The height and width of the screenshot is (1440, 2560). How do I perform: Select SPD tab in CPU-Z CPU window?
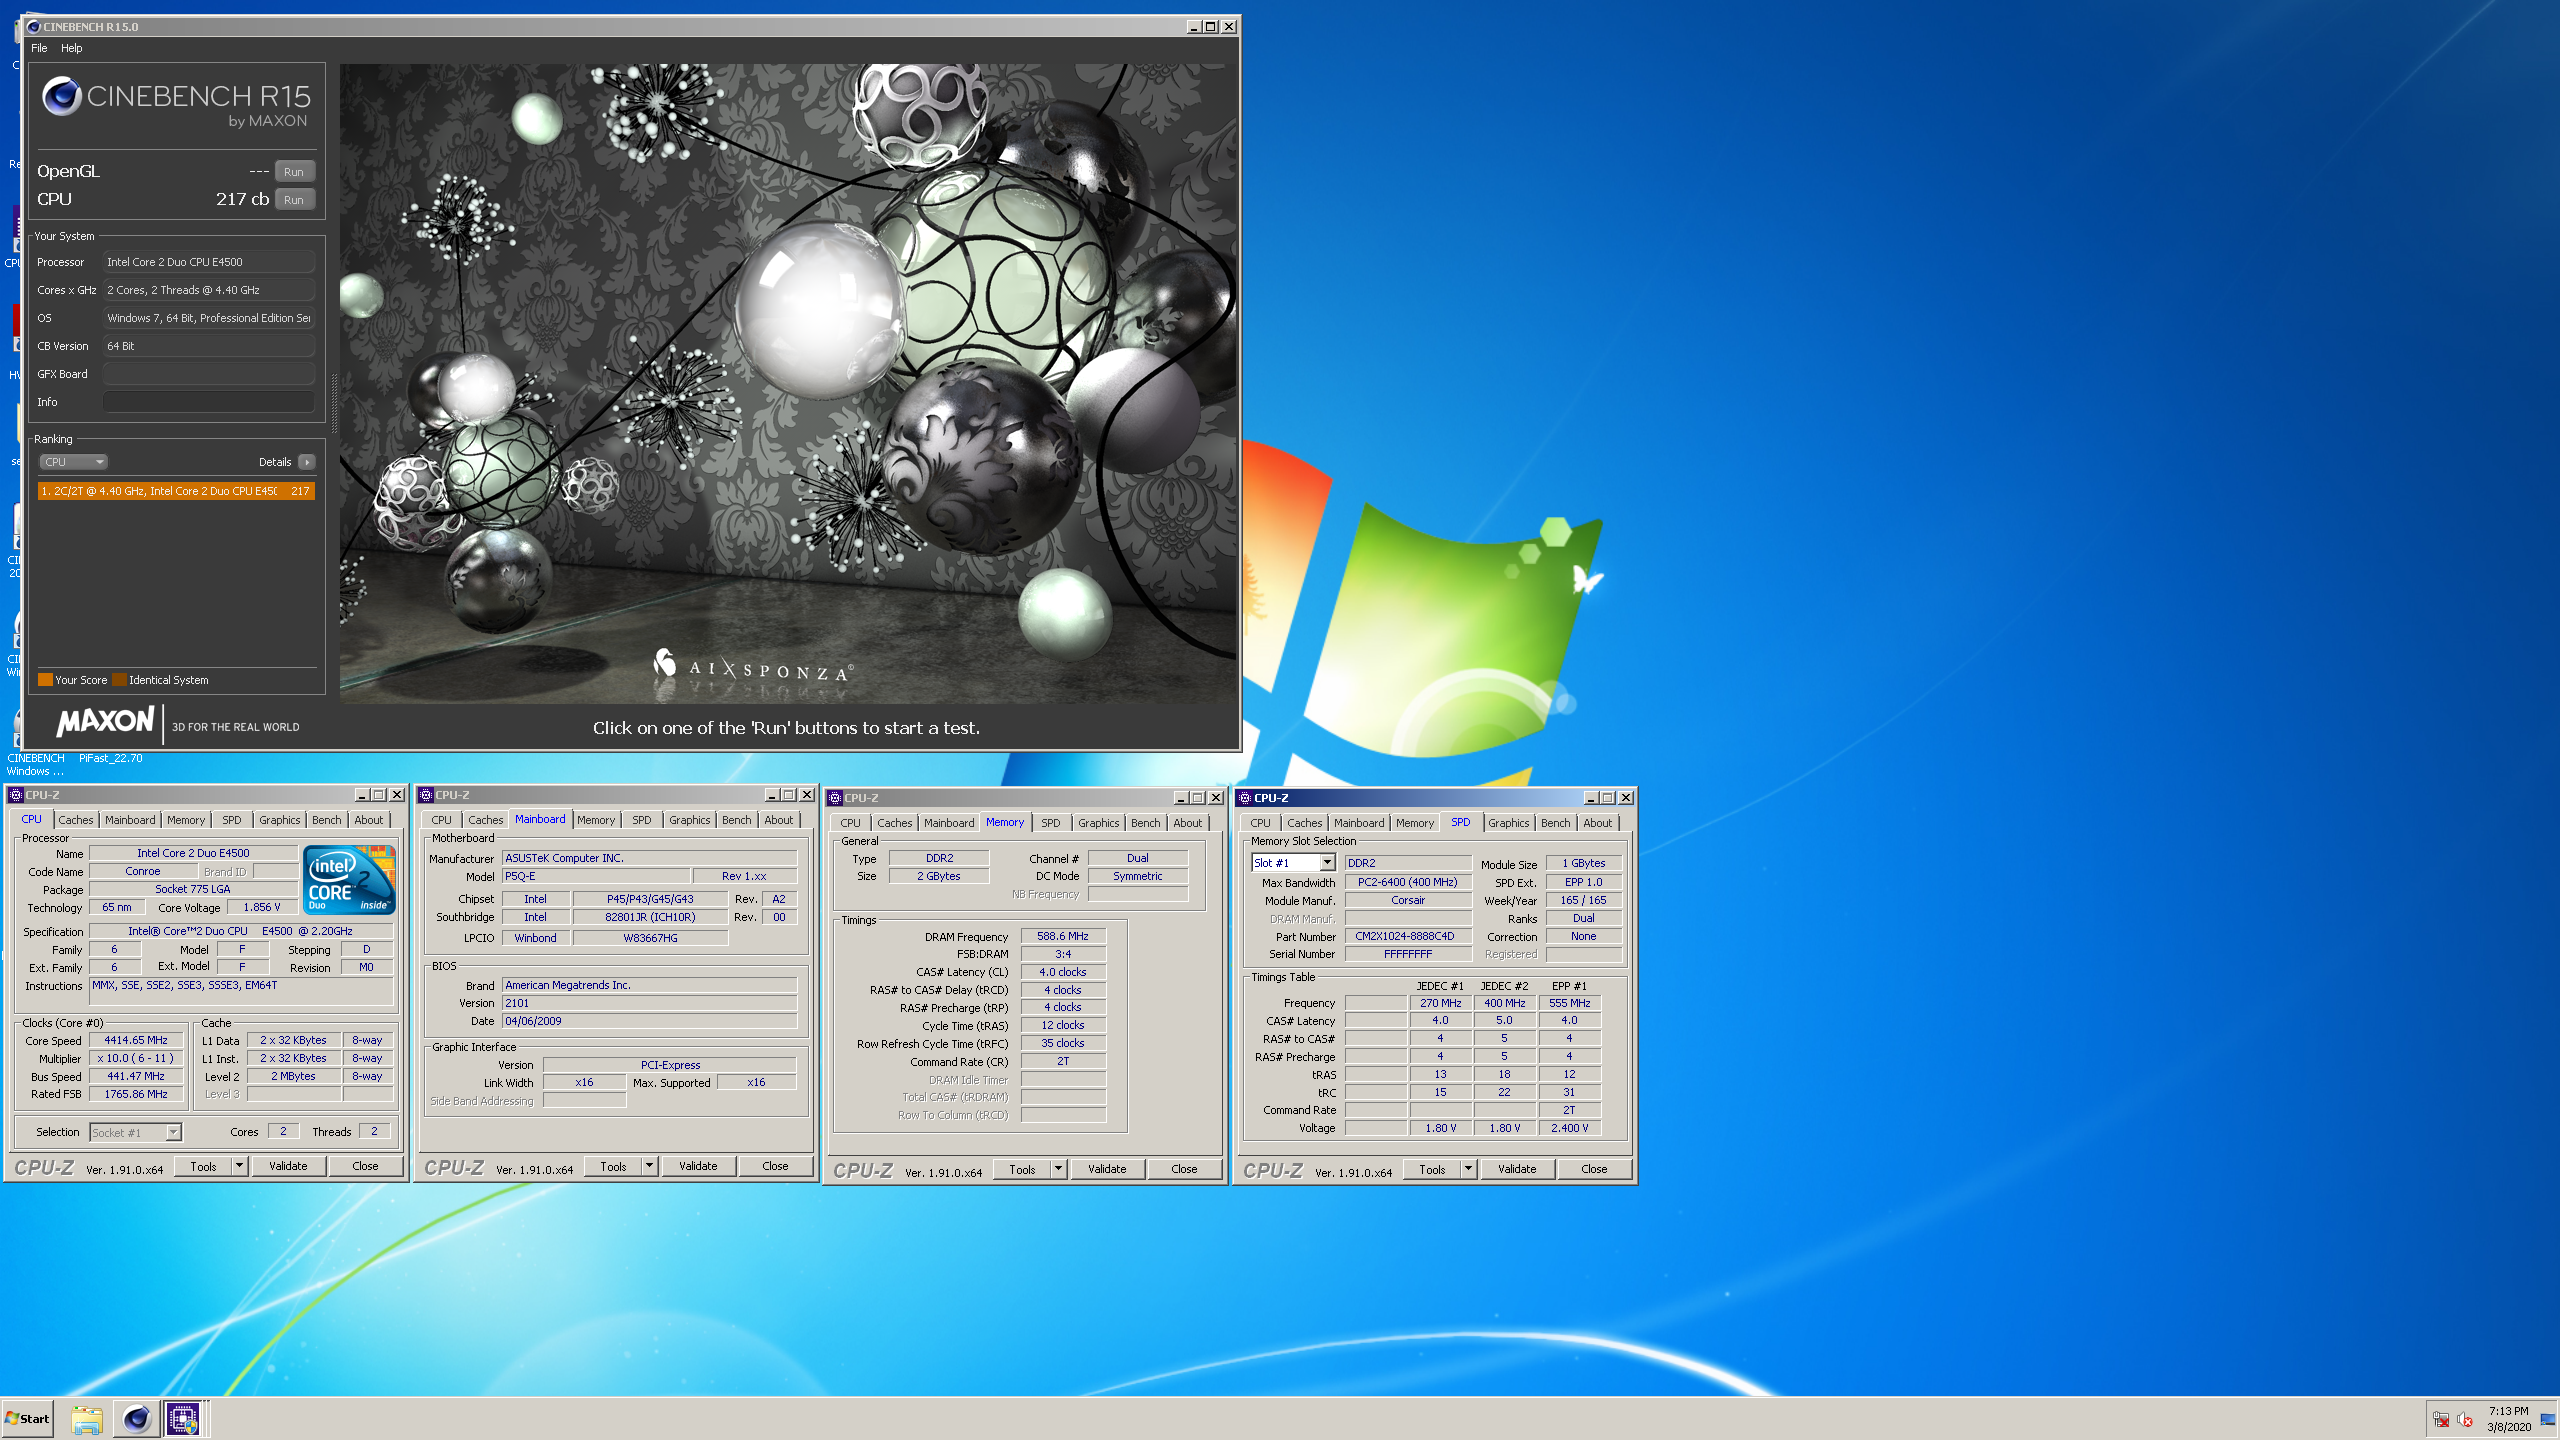[x=232, y=820]
